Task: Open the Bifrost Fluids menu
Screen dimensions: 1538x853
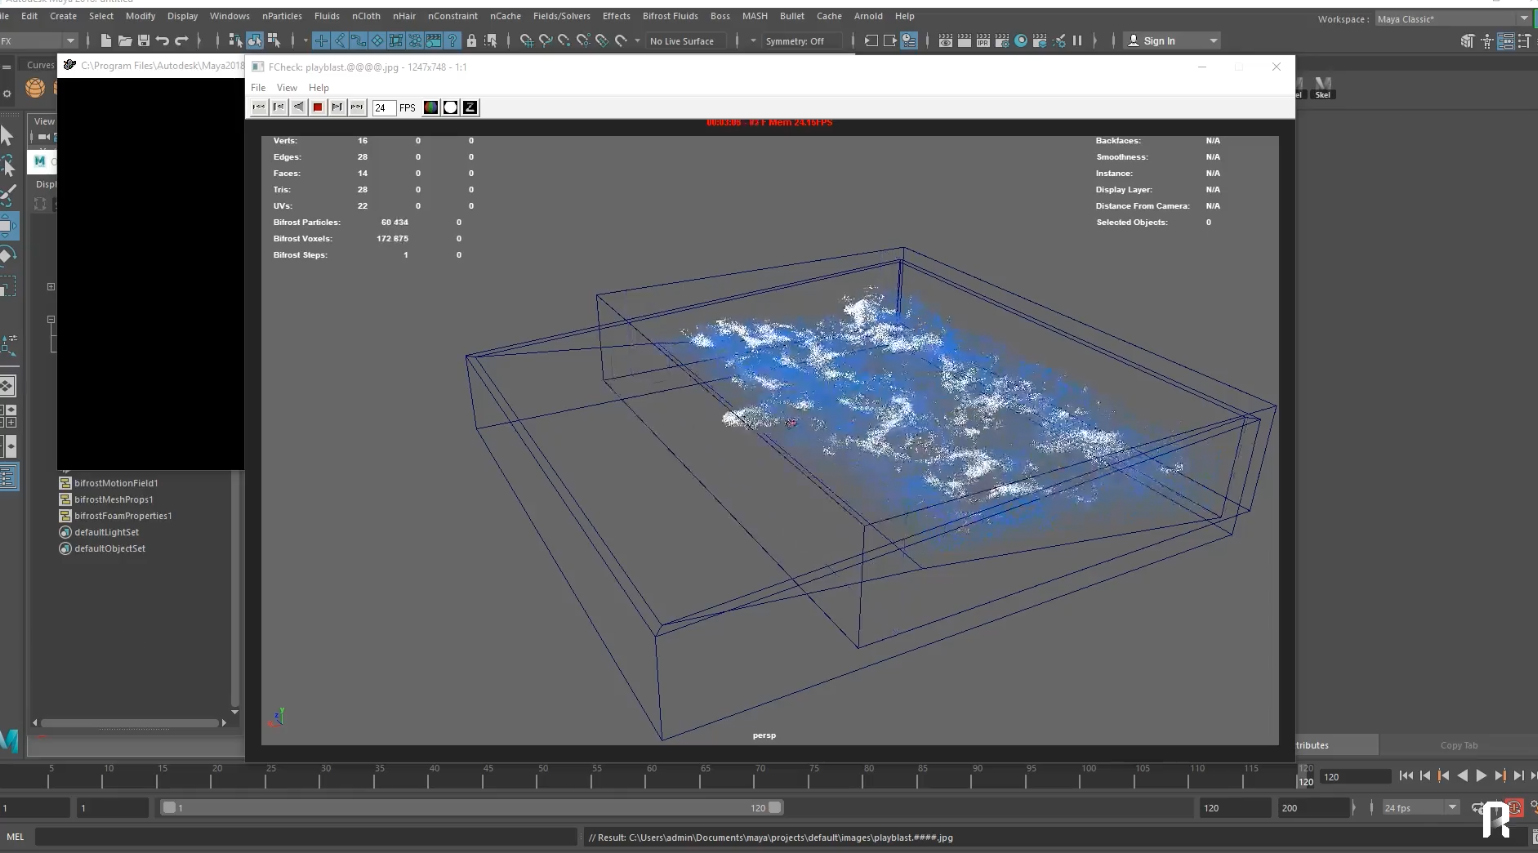Action: tap(670, 16)
